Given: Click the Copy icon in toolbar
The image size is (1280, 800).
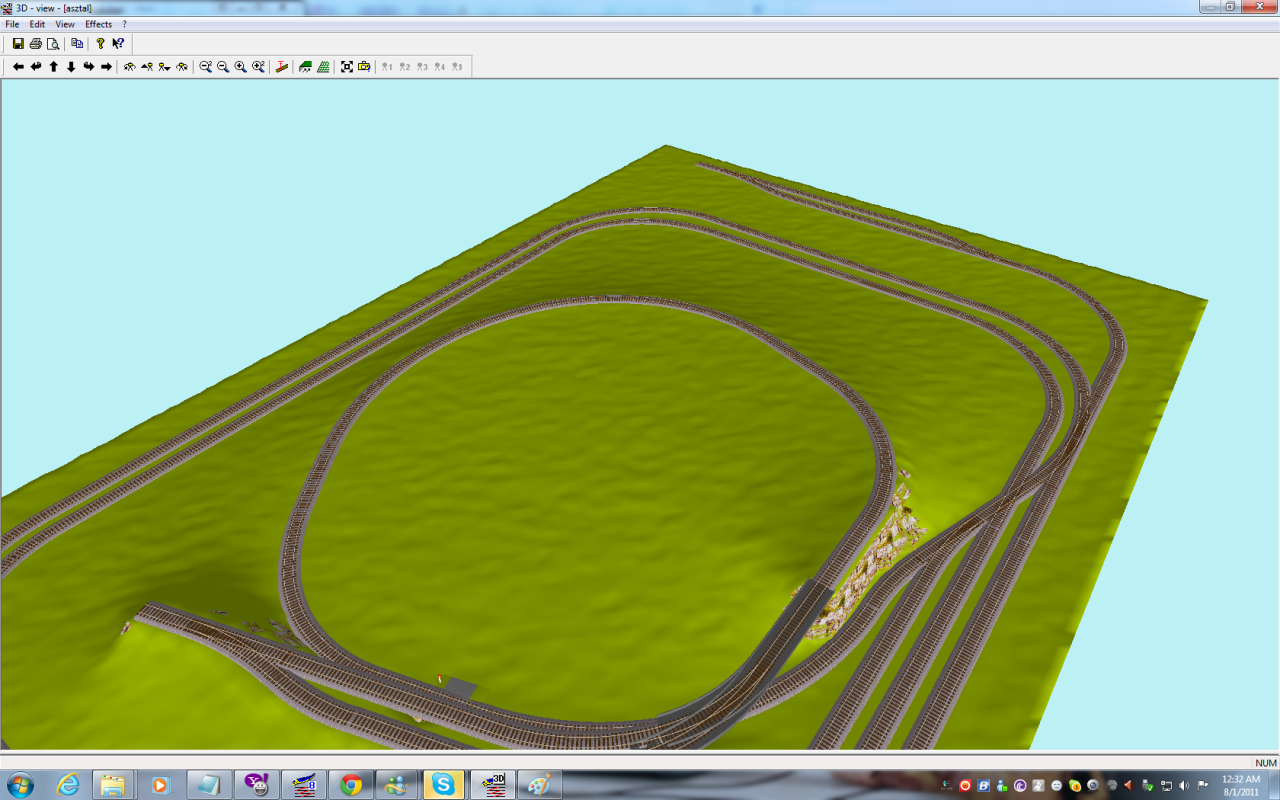Looking at the screenshot, I should point(77,44).
